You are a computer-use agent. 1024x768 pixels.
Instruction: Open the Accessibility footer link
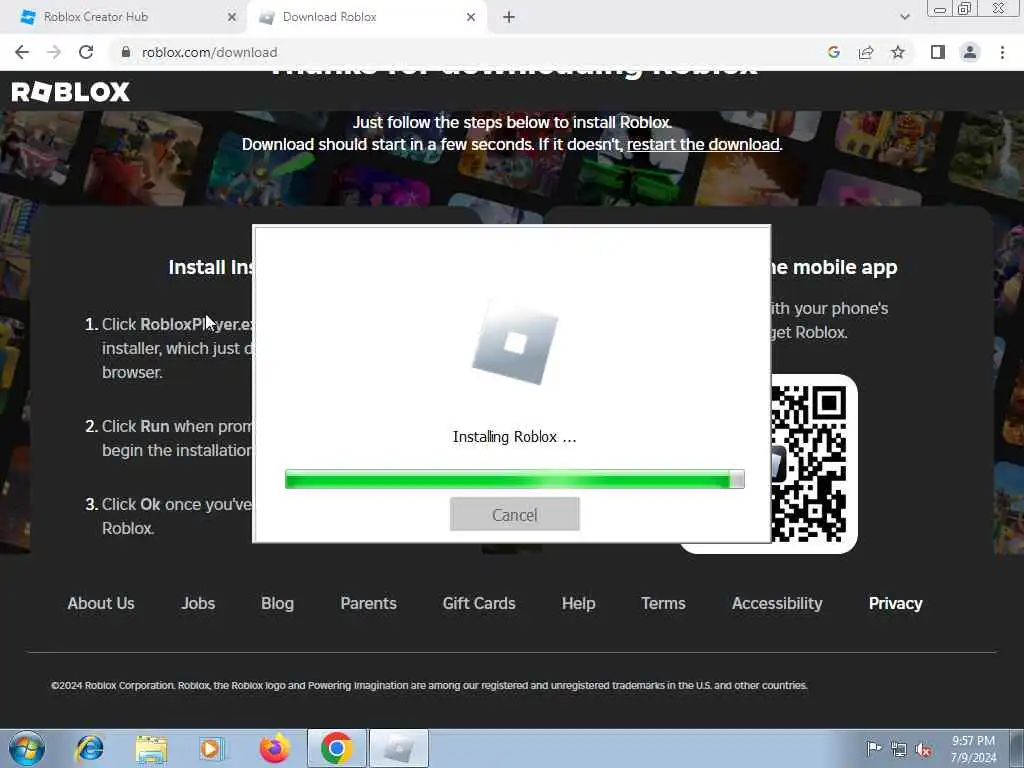[x=777, y=603]
